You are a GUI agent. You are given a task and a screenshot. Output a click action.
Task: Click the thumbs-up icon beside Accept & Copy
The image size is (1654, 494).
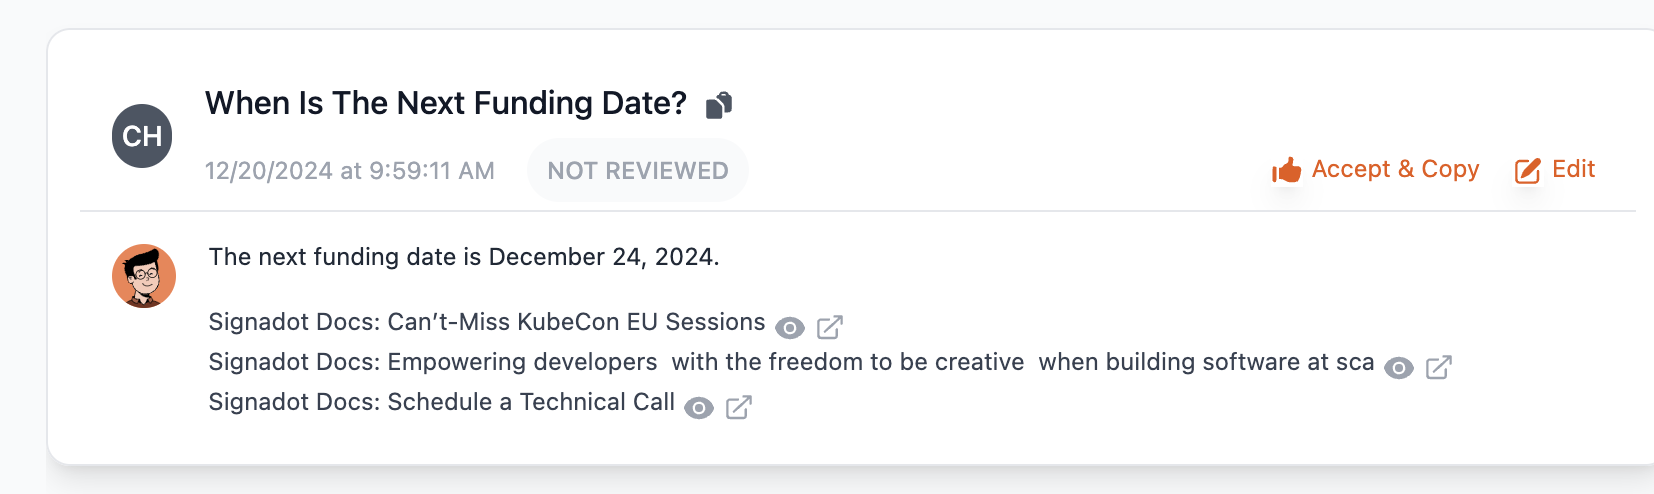point(1286,171)
